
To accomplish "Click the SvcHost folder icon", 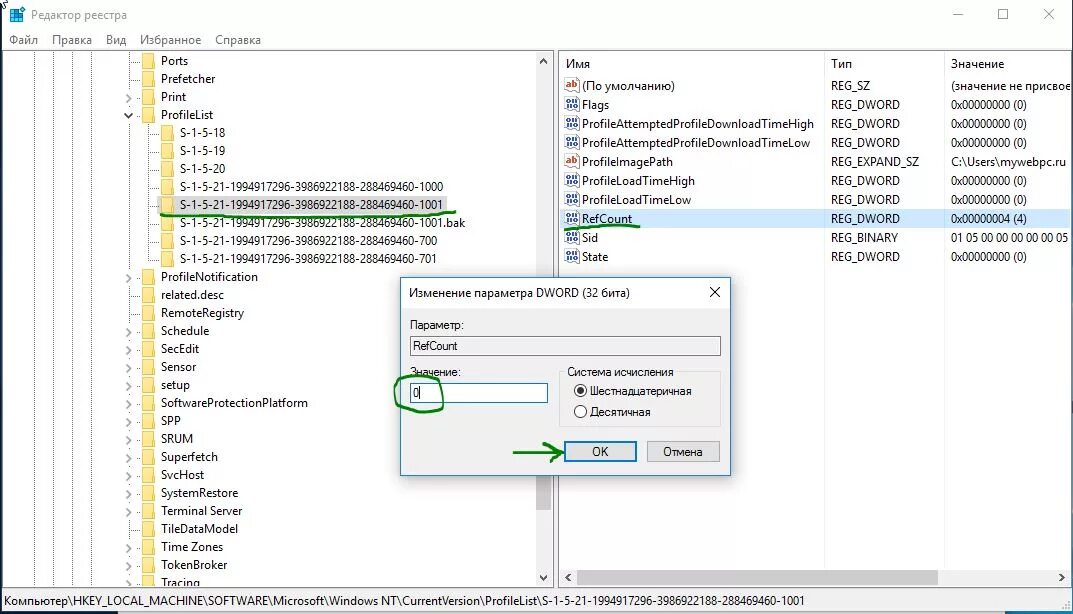I will point(148,475).
